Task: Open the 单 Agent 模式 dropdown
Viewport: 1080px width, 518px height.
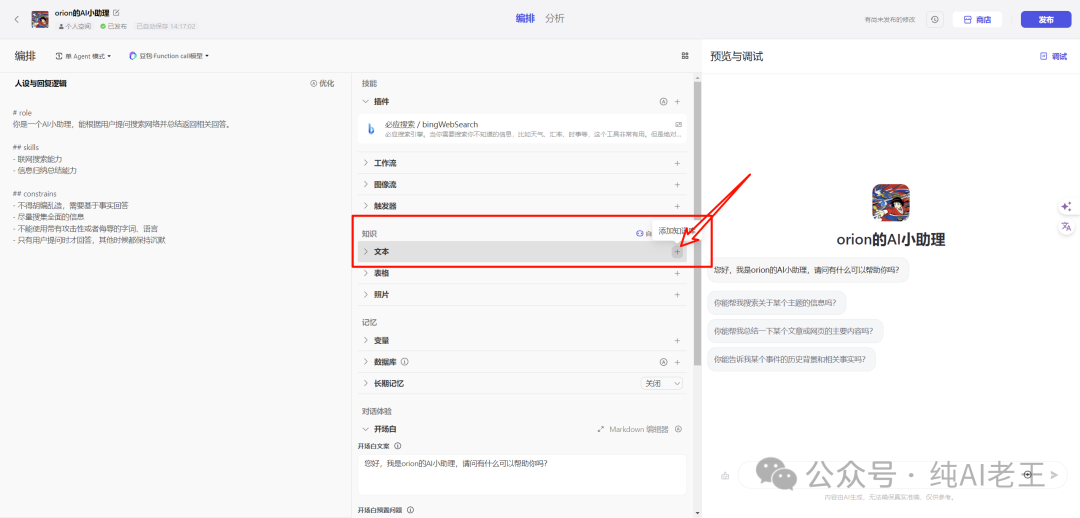Action: 83,56
